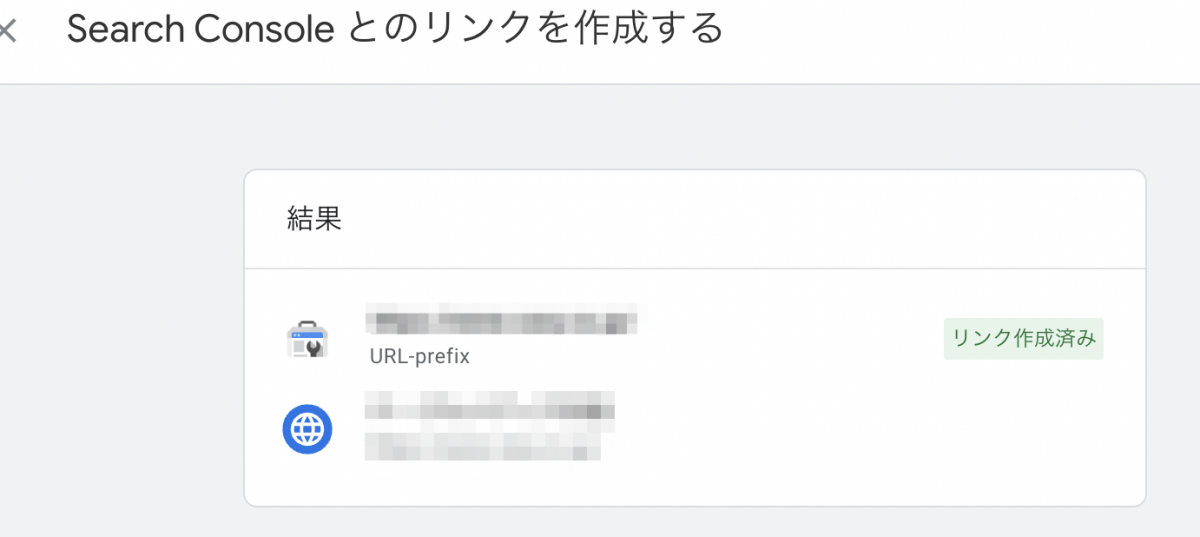The width and height of the screenshot is (1200, 537).
Task: Close the Search Console link creation panel
Action: pyautogui.click(x=8, y=31)
